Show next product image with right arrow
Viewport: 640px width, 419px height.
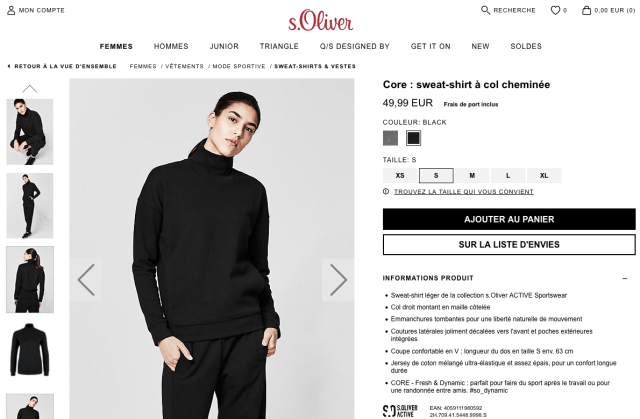click(338, 280)
